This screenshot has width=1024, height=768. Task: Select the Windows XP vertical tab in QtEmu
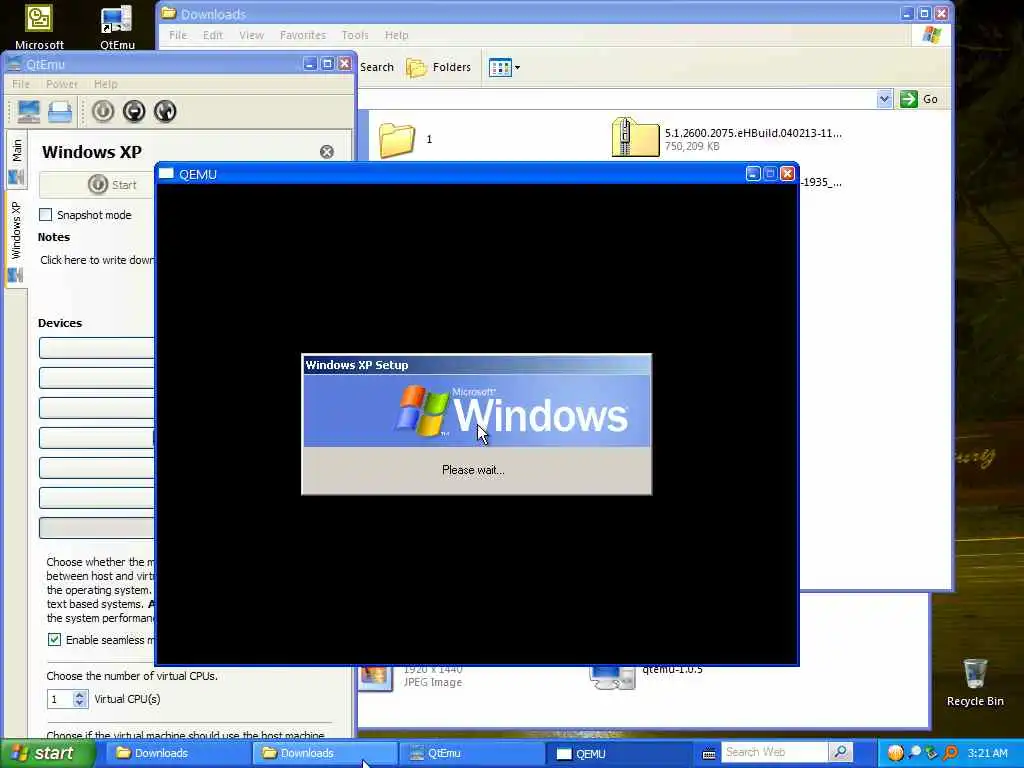[x=16, y=240]
